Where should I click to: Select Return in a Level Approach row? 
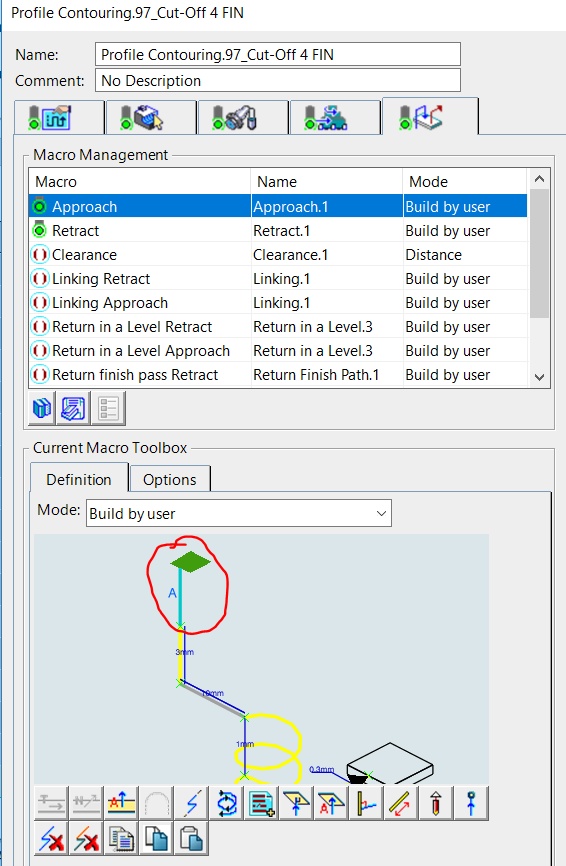point(278,351)
